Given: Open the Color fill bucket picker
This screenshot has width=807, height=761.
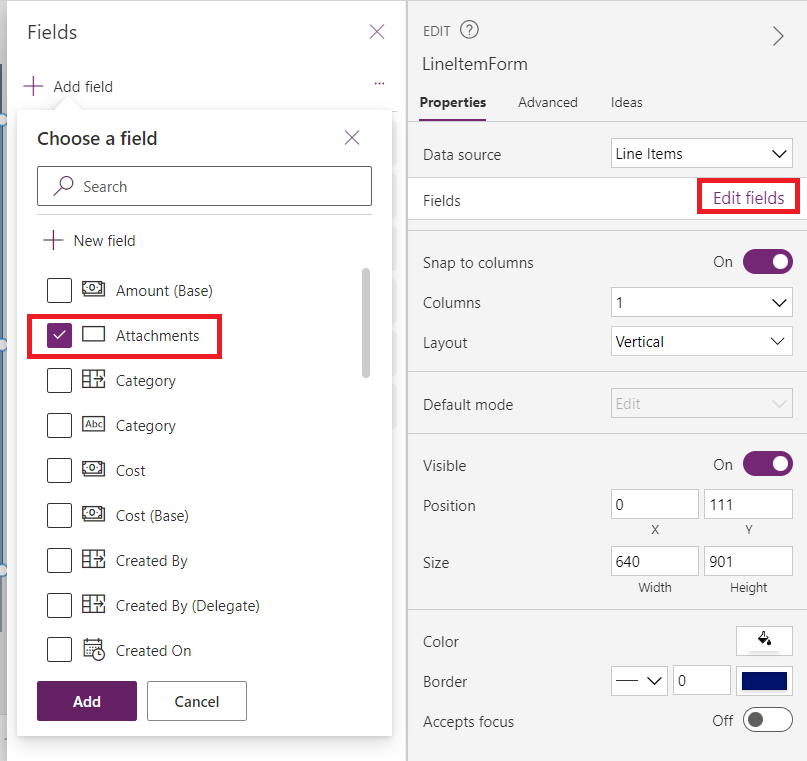Looking at the screenshot, I should [764, 640].
